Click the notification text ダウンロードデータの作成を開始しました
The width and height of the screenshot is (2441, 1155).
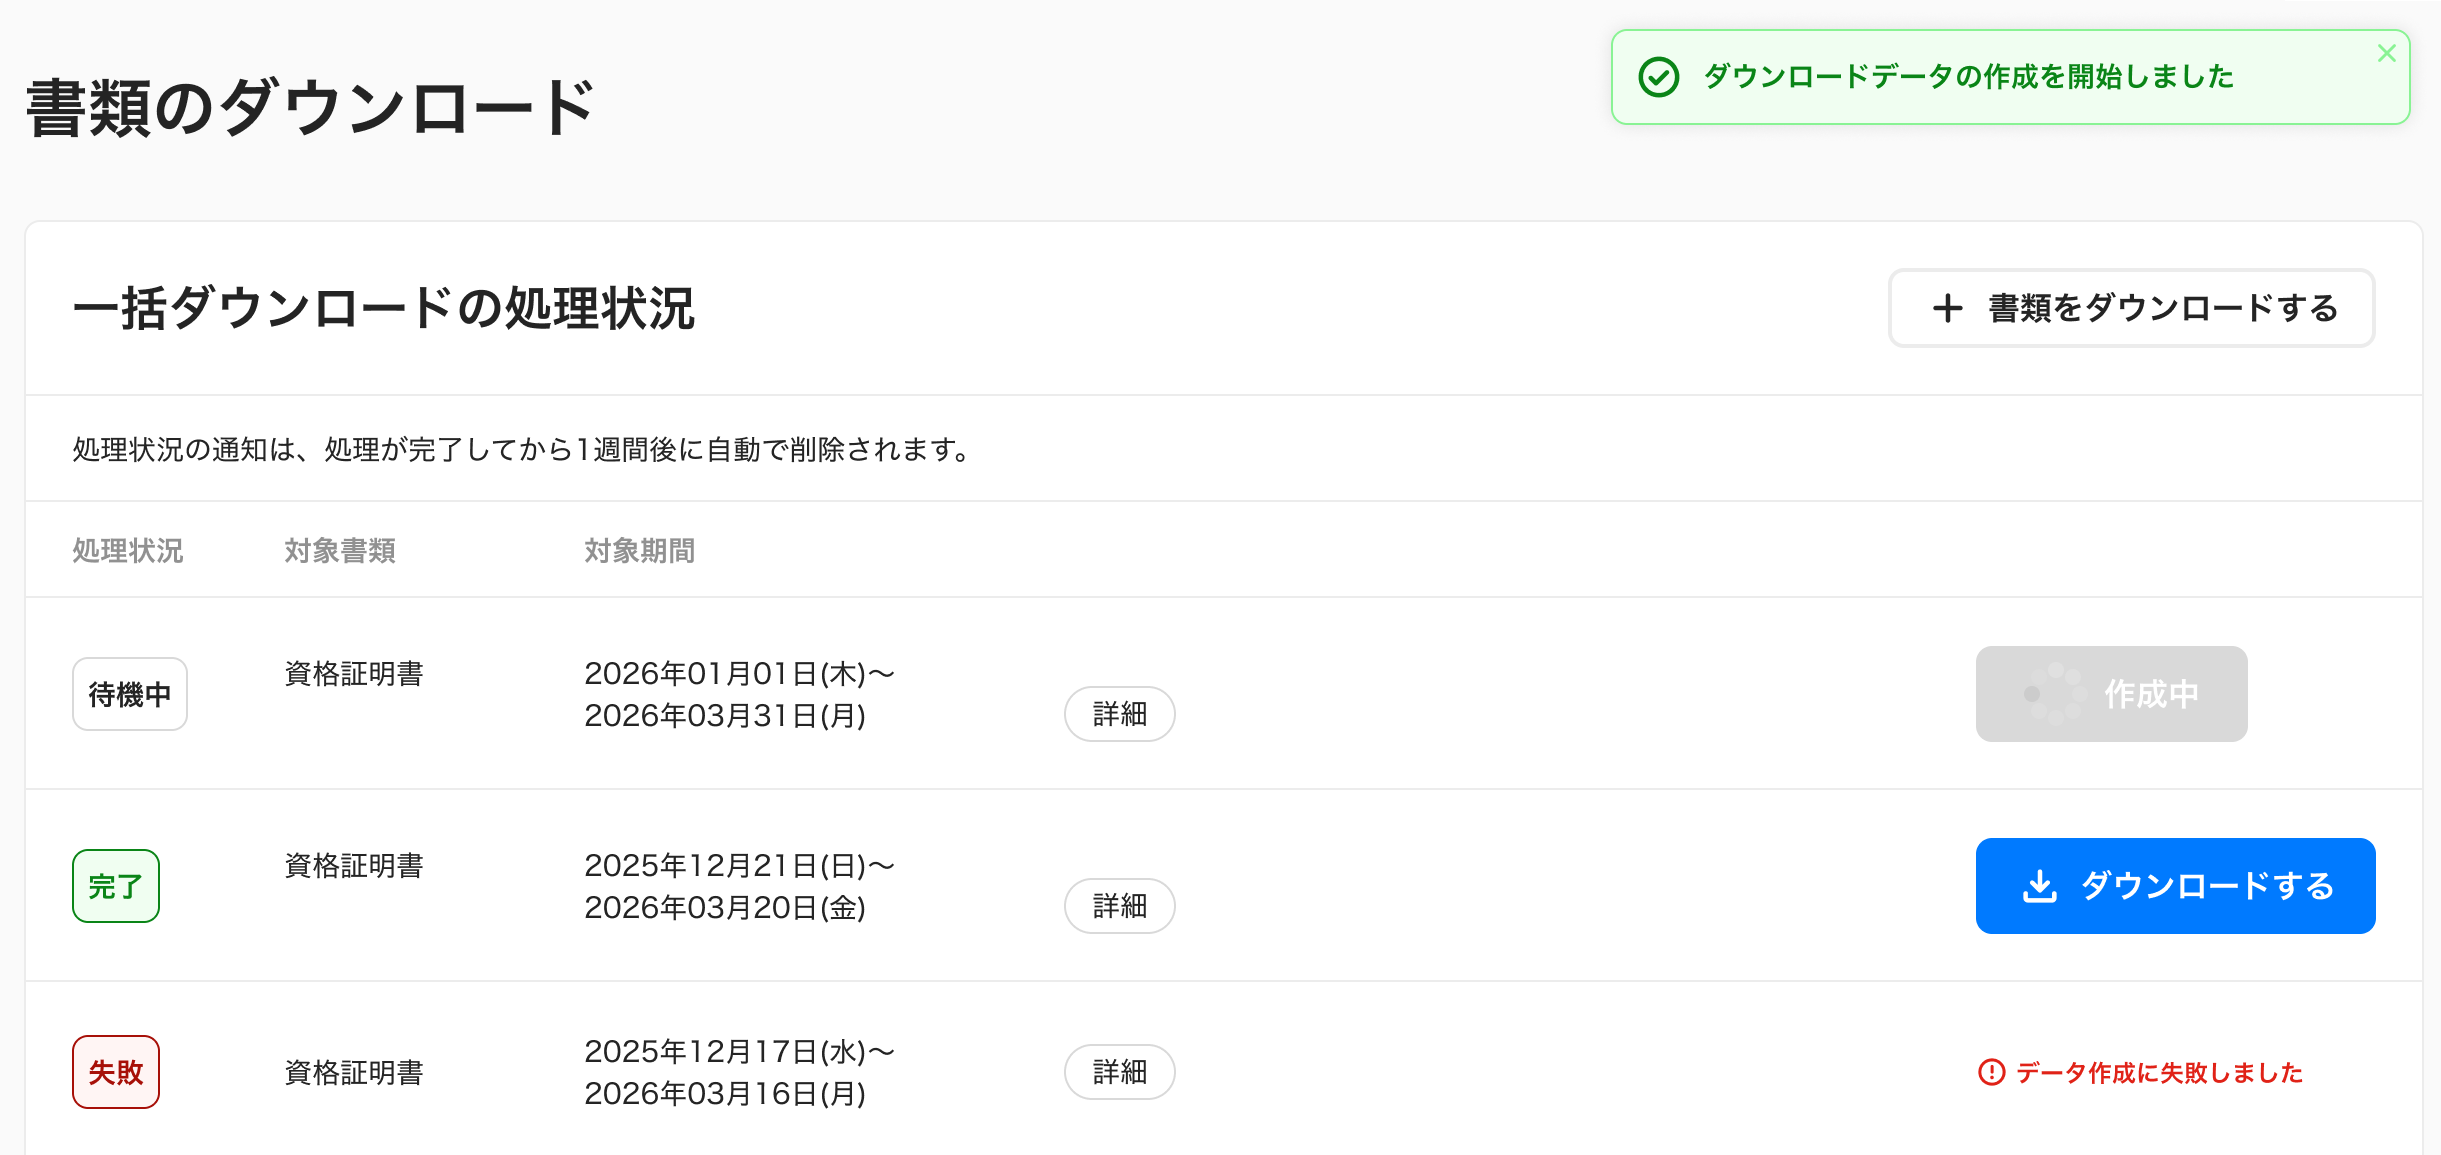[x=1968, y=77]
